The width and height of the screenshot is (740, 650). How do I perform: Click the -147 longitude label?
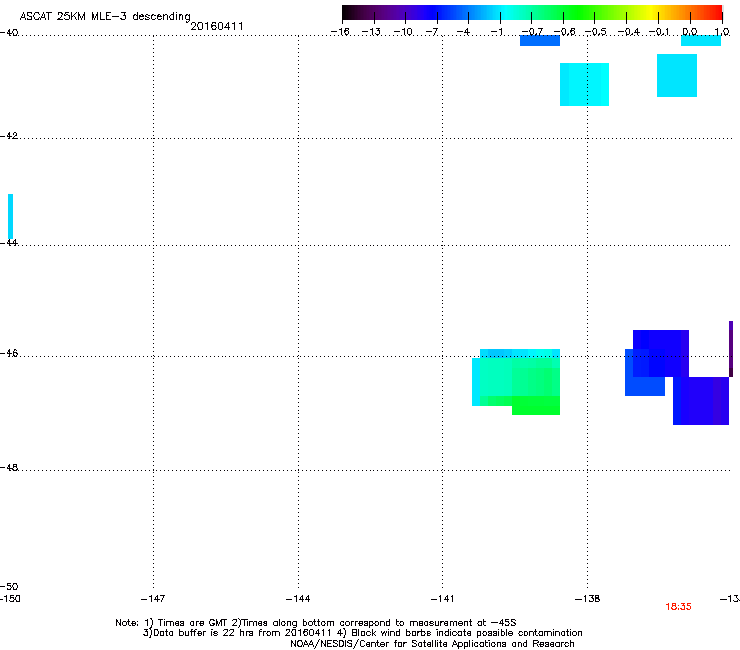click(x=153, y=599)
